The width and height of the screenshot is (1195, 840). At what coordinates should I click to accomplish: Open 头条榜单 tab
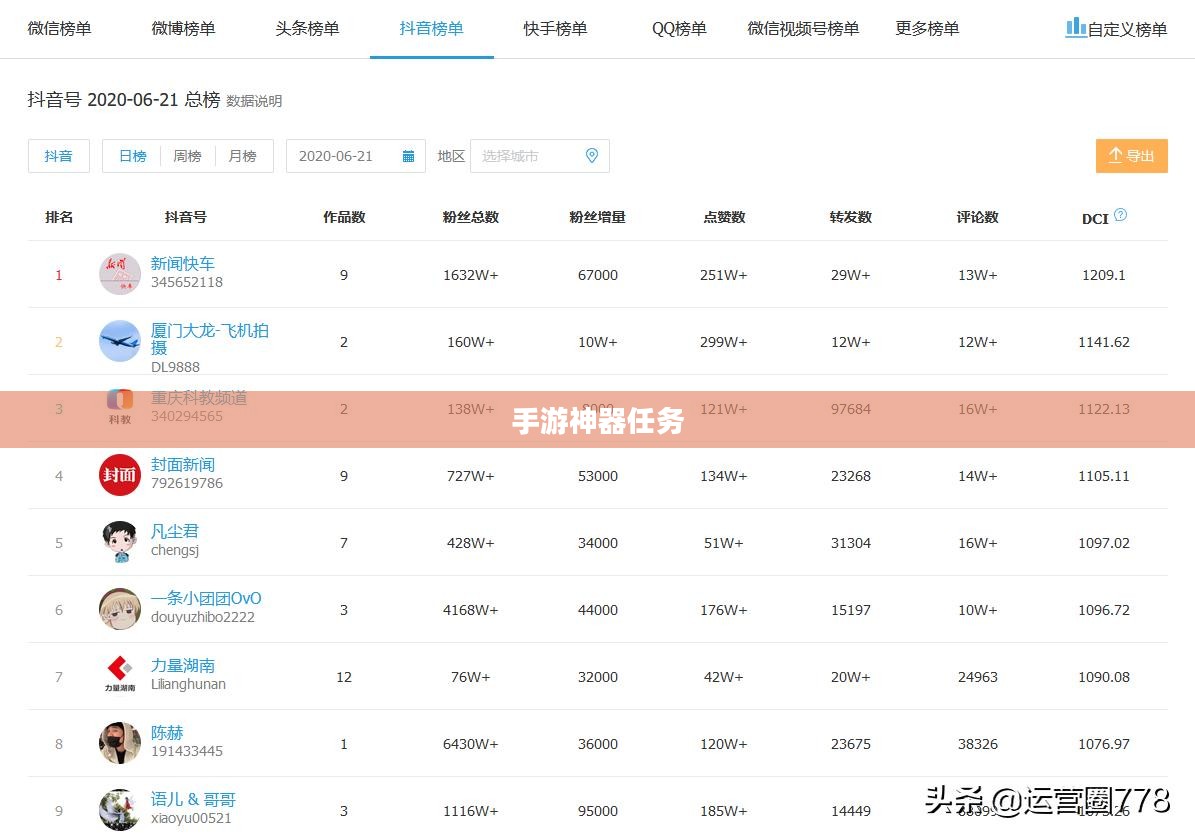(x=307, y=29)
